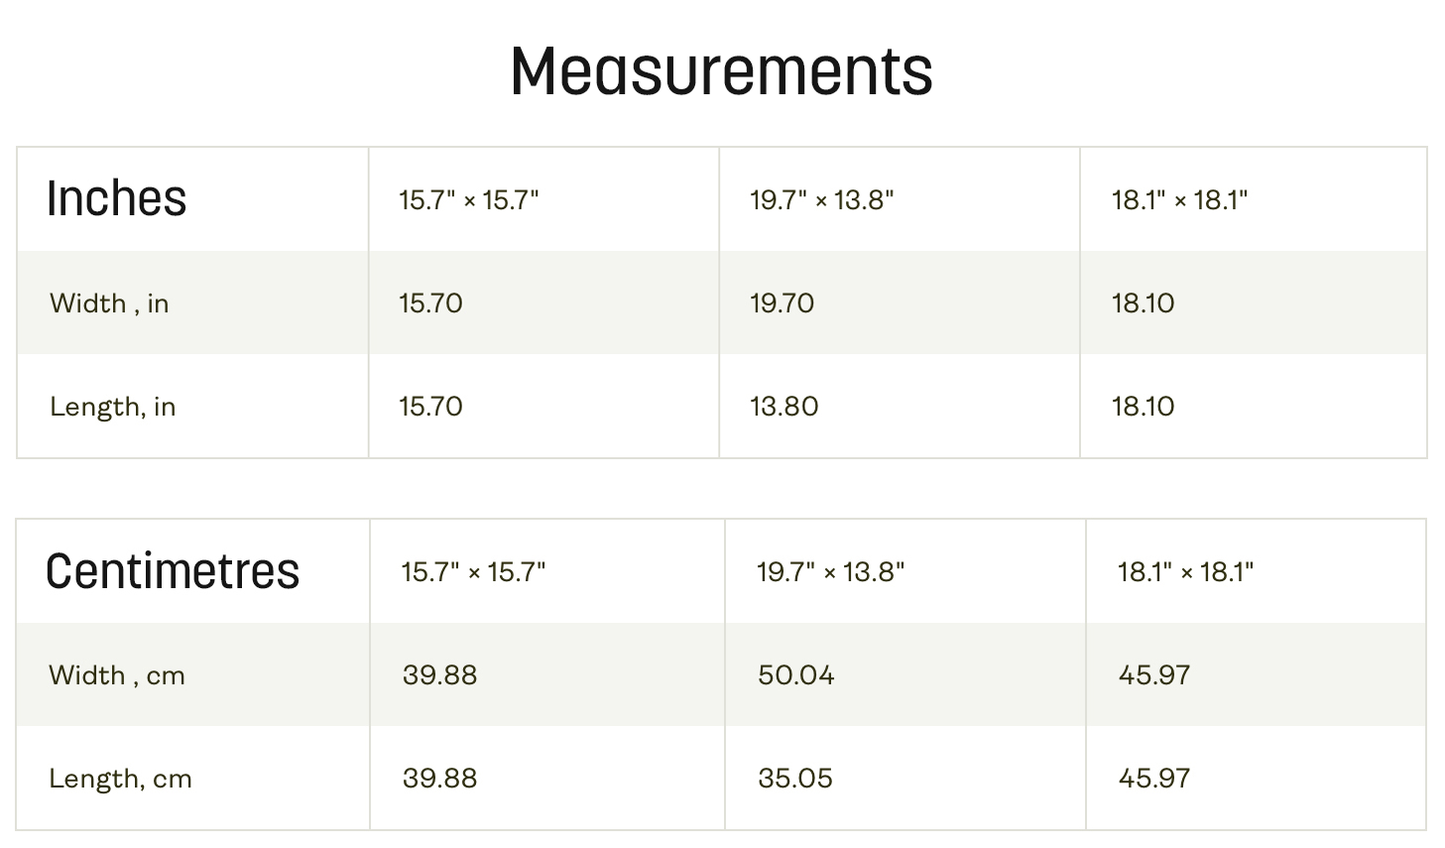Viewport: 1445px width, 848px height.
Task: Select the Inches table header
Action: [116, 198]
